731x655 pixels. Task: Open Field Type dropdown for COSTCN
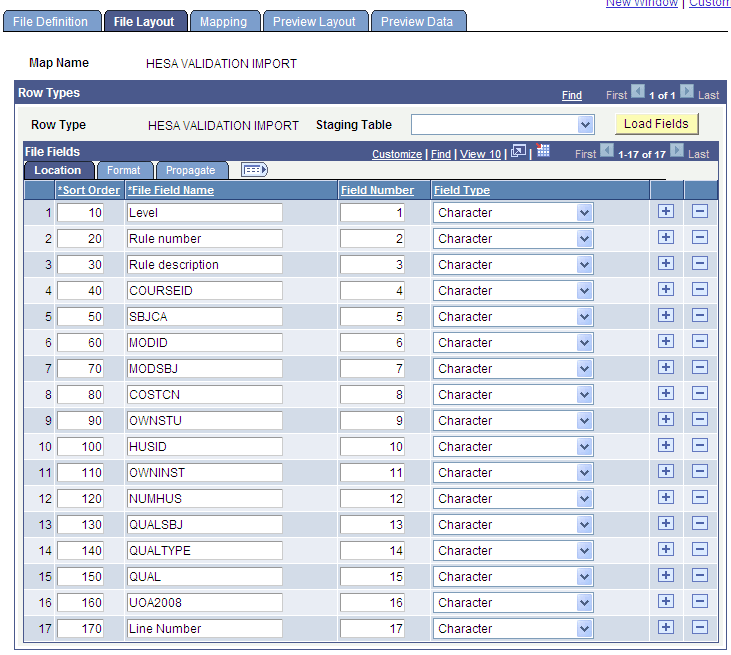coord(584,394)
